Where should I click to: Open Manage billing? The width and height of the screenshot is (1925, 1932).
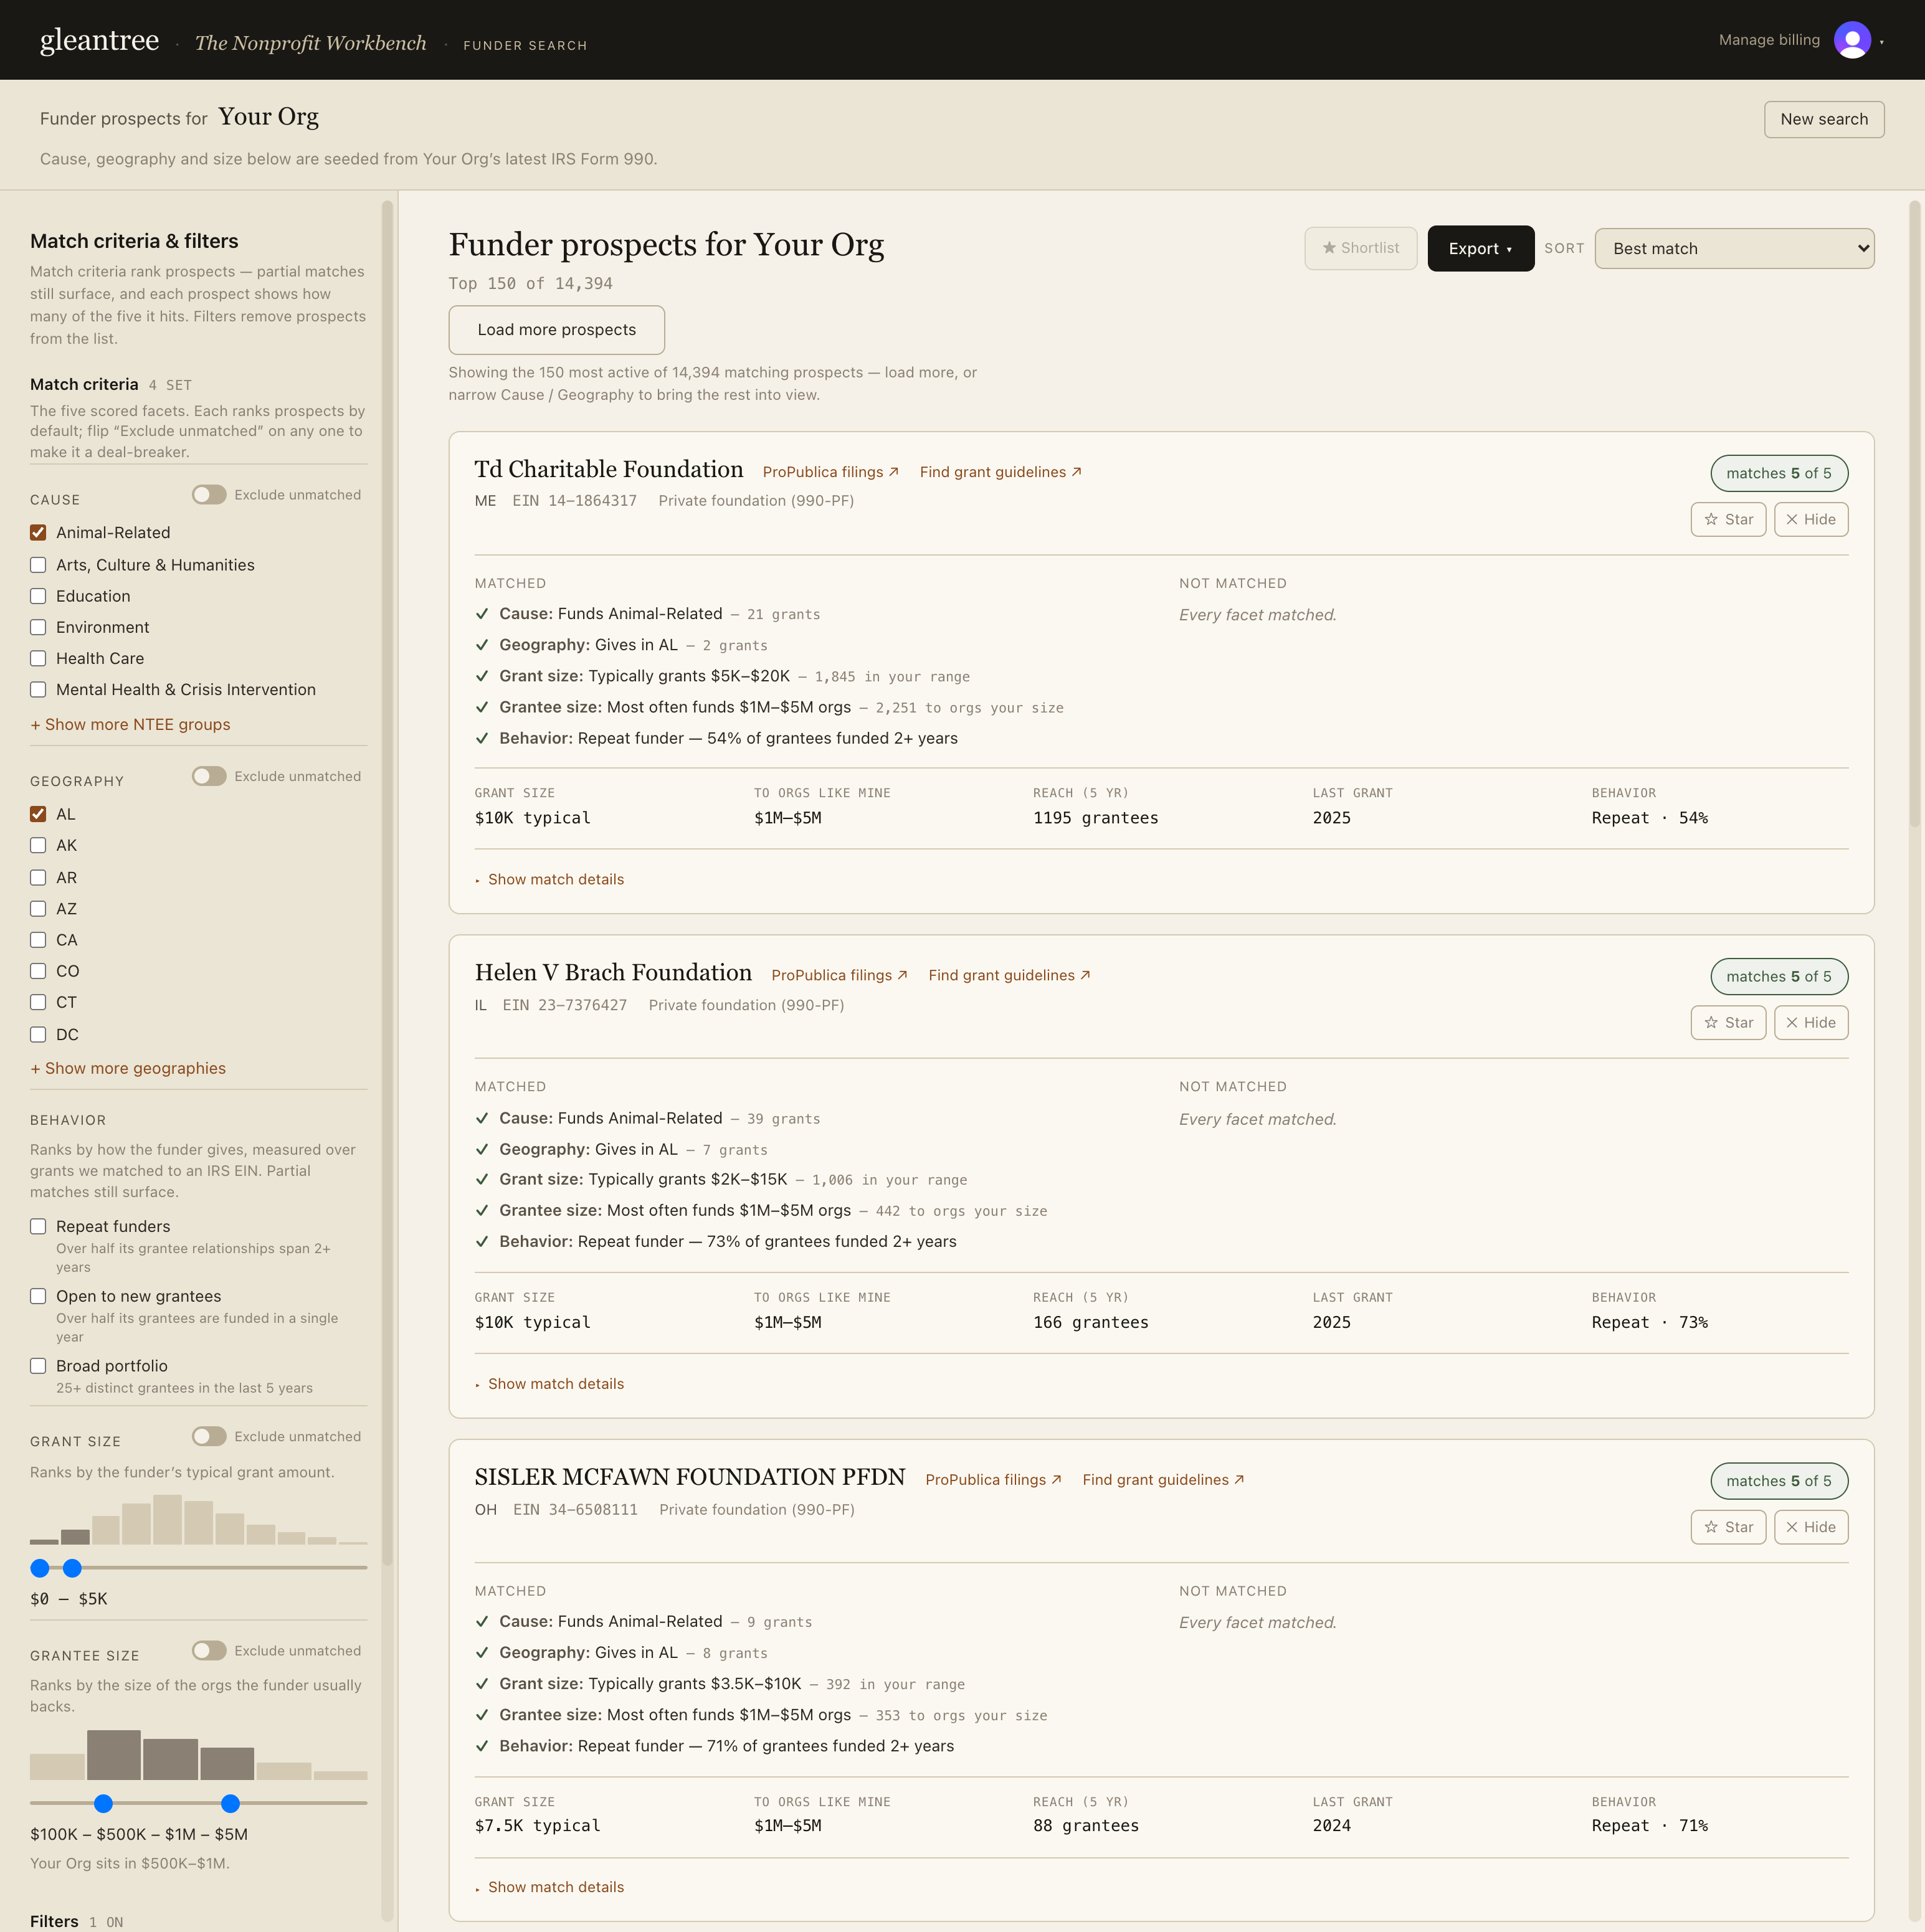1768,40
